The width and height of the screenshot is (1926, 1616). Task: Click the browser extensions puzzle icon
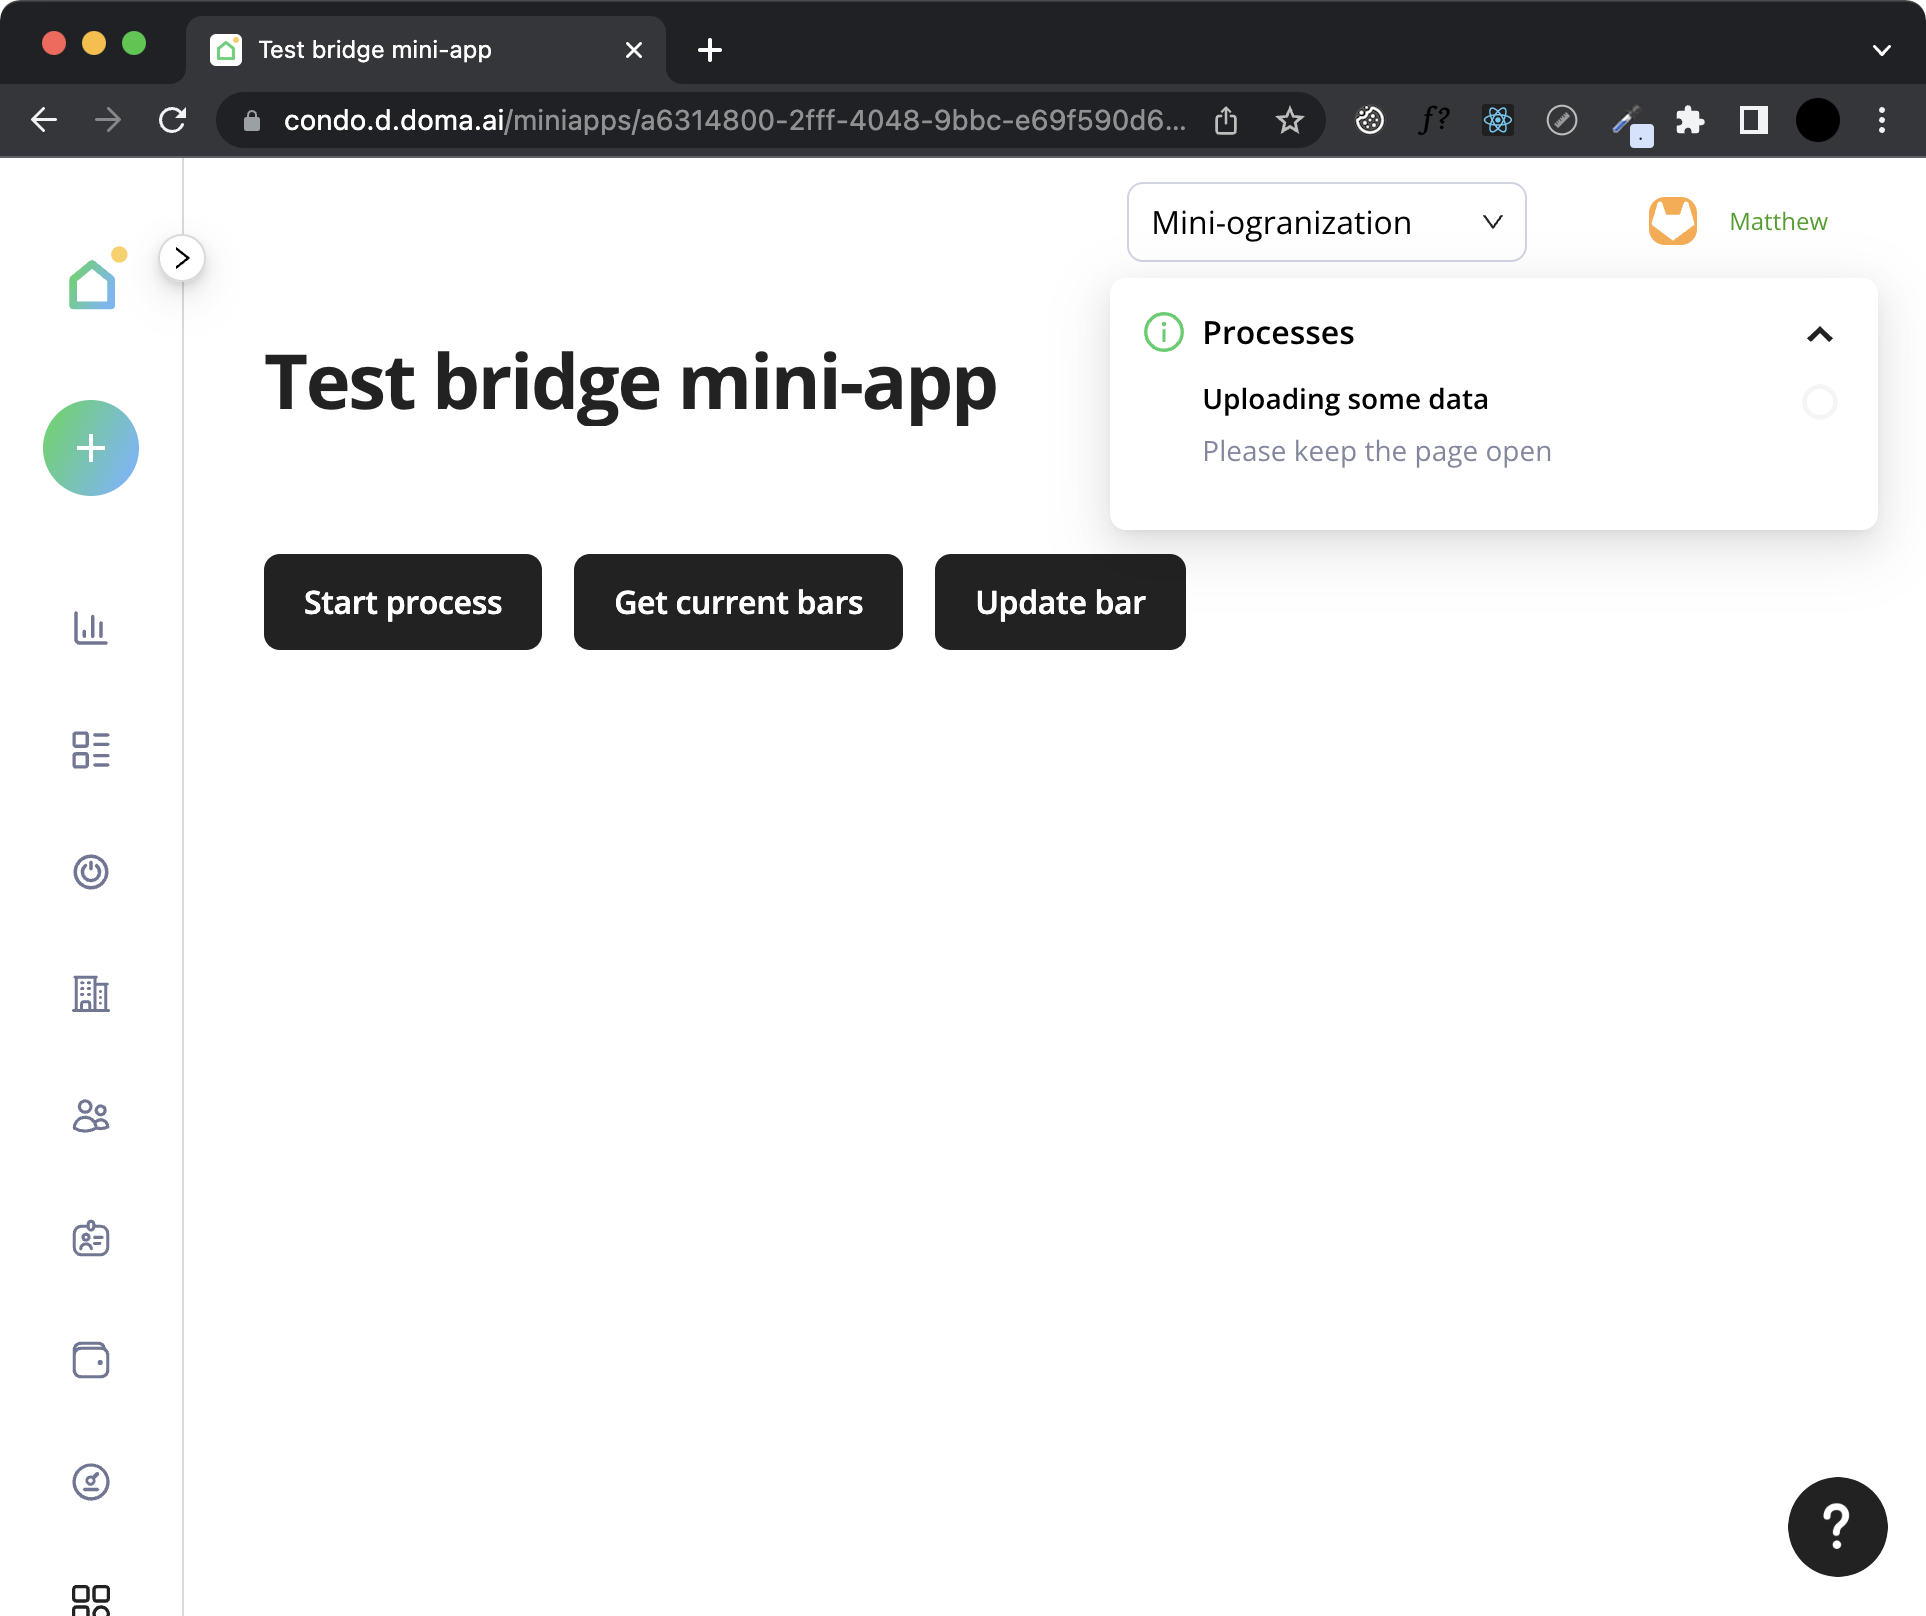coord(1691,120)
